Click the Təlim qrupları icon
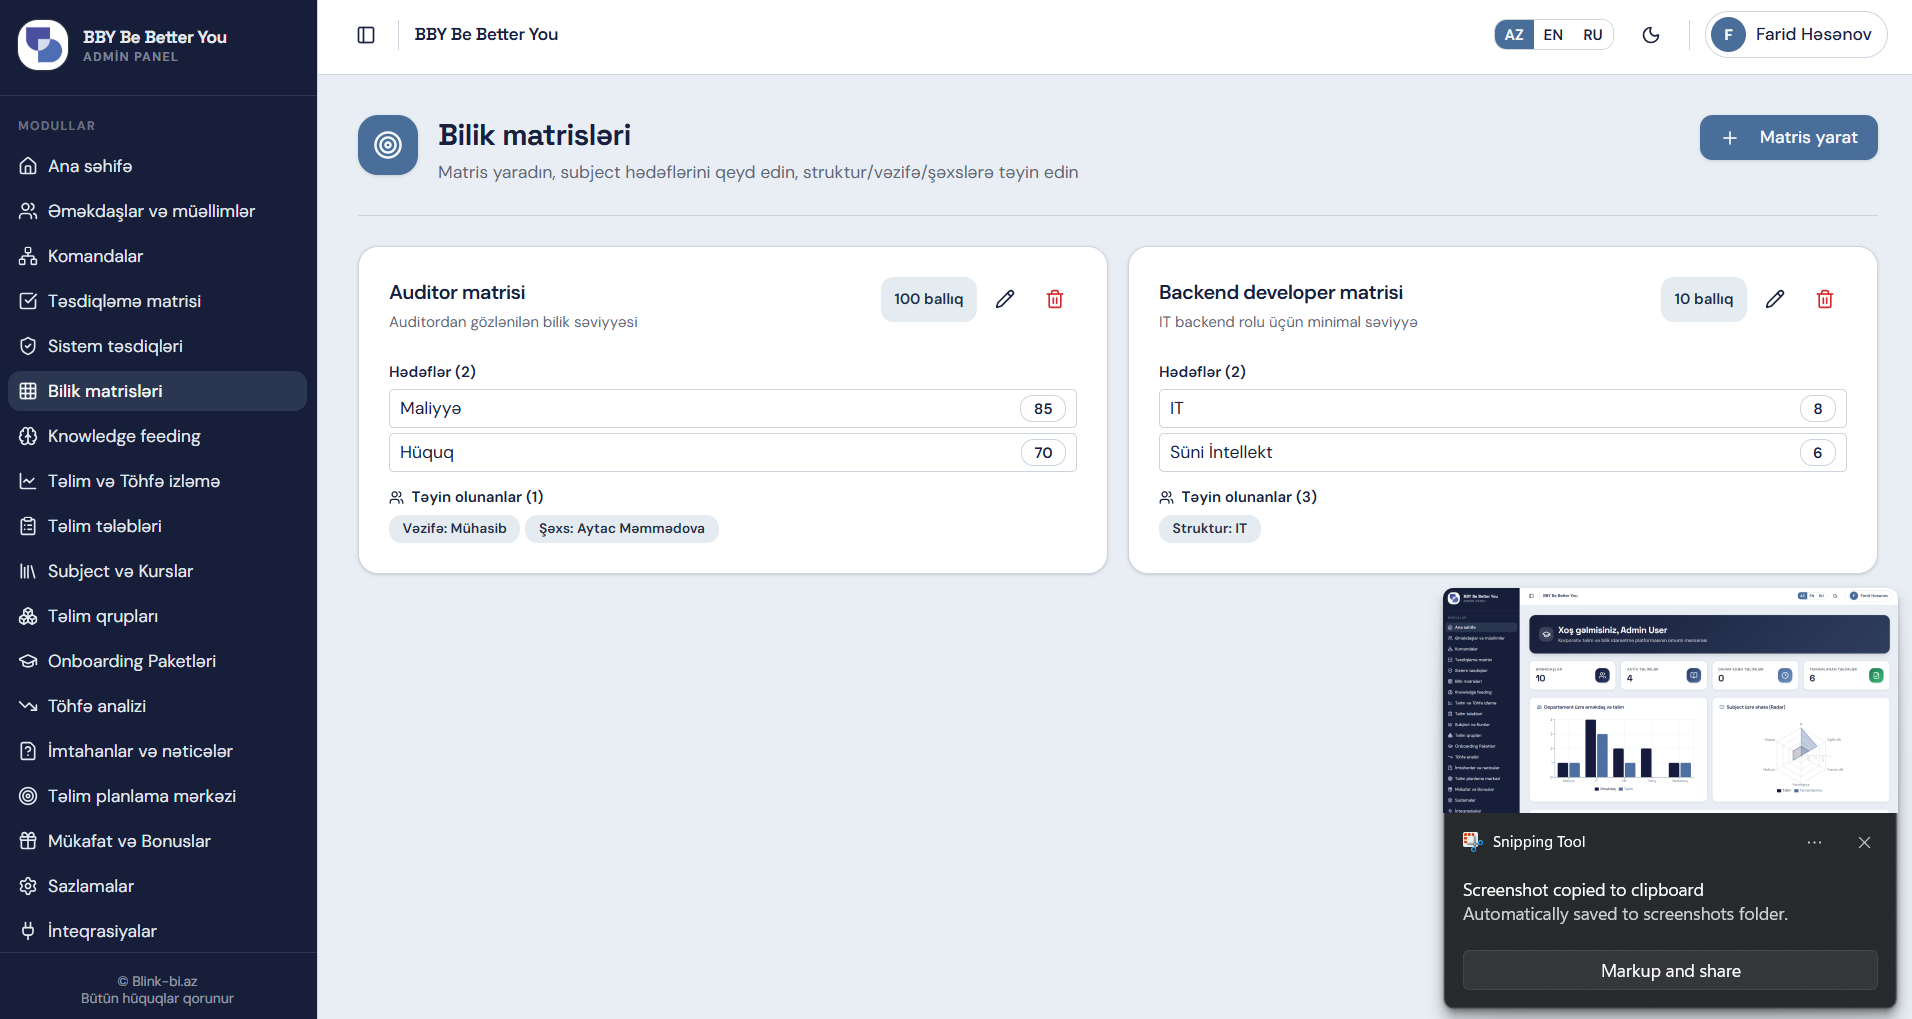 (28, 616)
